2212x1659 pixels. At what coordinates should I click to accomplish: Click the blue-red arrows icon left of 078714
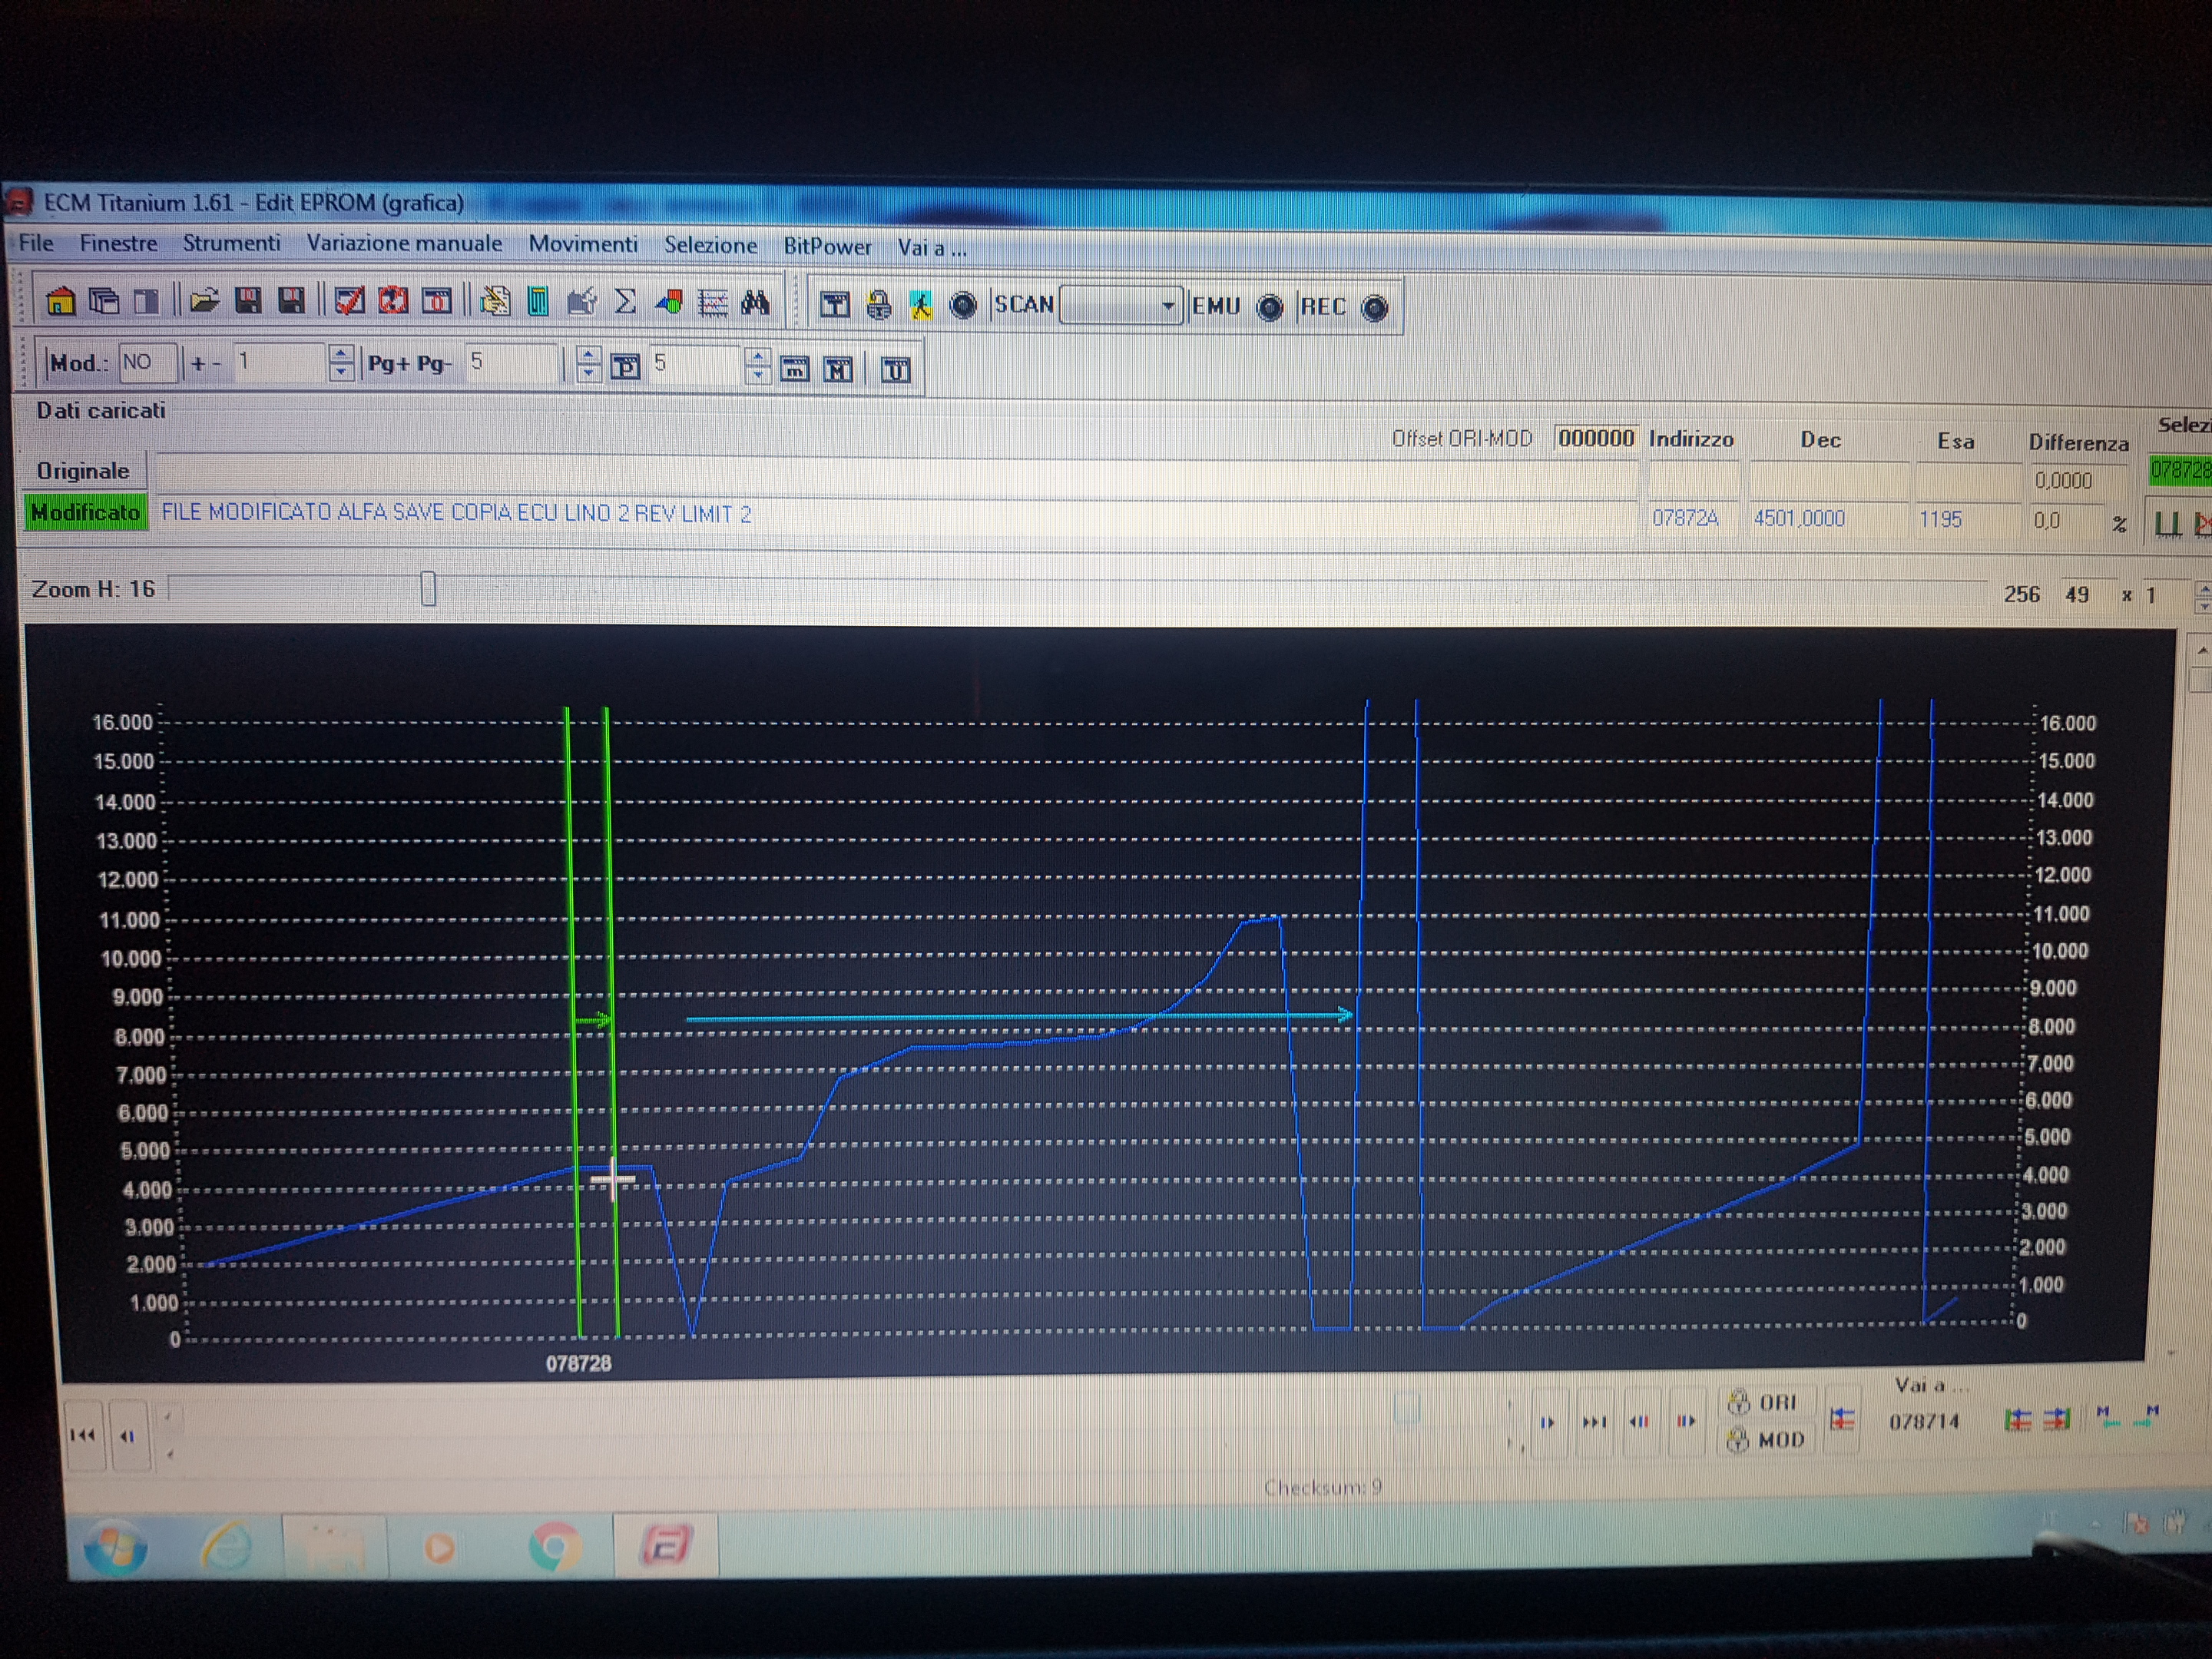[x=1842, y=1419]
